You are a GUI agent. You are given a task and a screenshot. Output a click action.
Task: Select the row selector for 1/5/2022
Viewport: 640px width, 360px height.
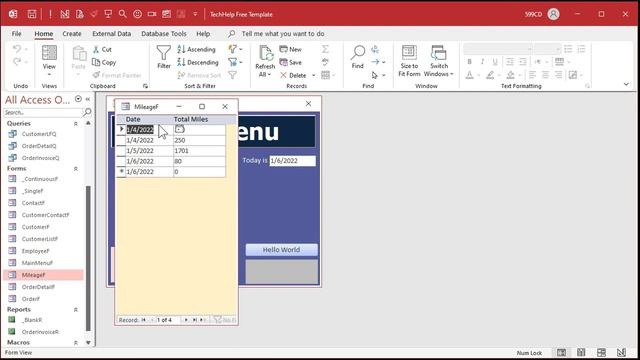(x=121, y=151)
